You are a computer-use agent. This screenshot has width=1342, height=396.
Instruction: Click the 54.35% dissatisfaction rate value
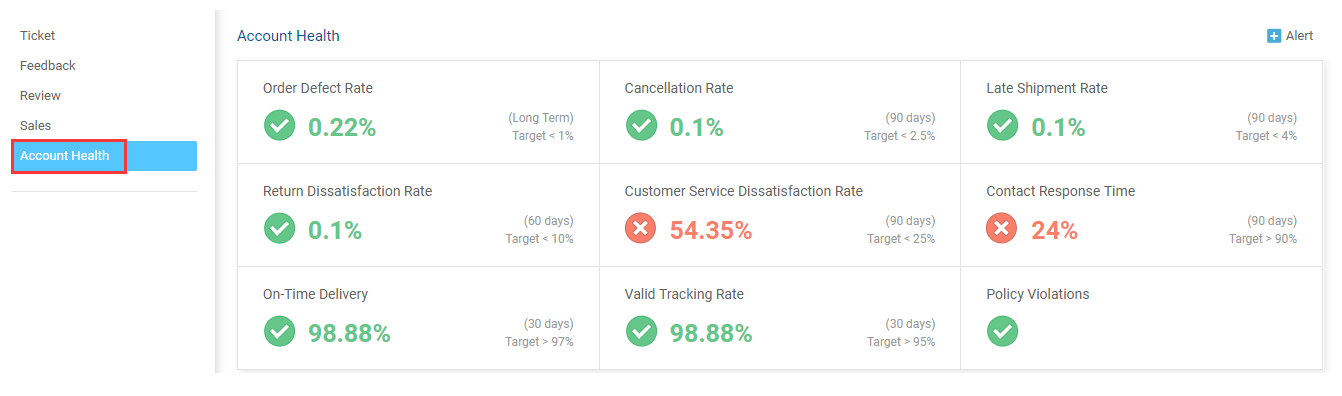711,230
